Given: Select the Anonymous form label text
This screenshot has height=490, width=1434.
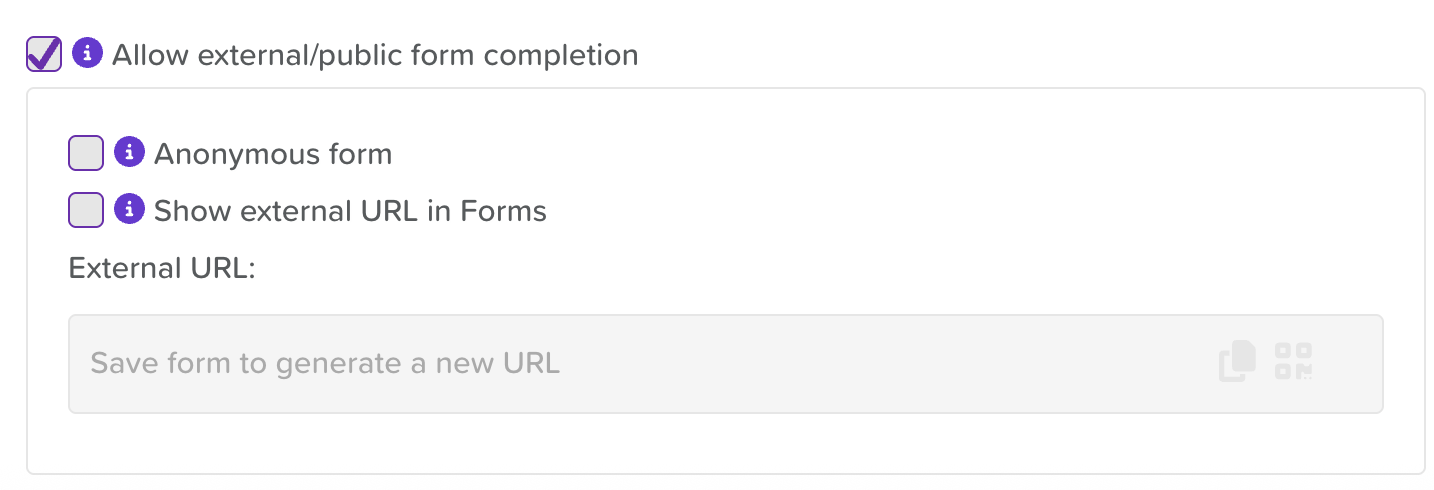Looking at the screenshot, I should point(273,154).
